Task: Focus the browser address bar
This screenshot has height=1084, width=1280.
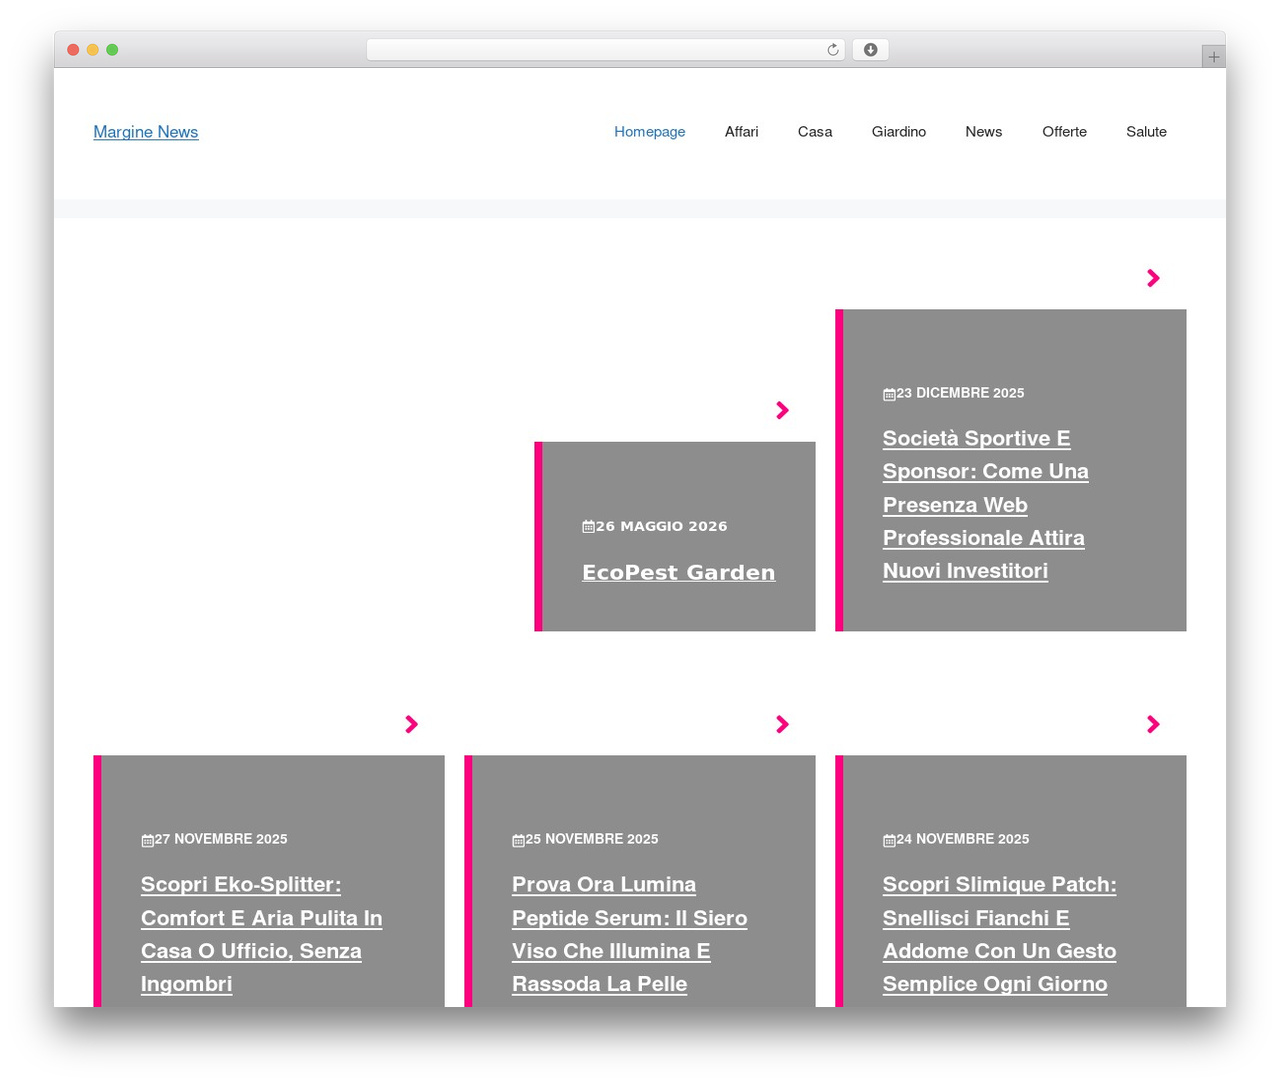Action: point(595,50)
